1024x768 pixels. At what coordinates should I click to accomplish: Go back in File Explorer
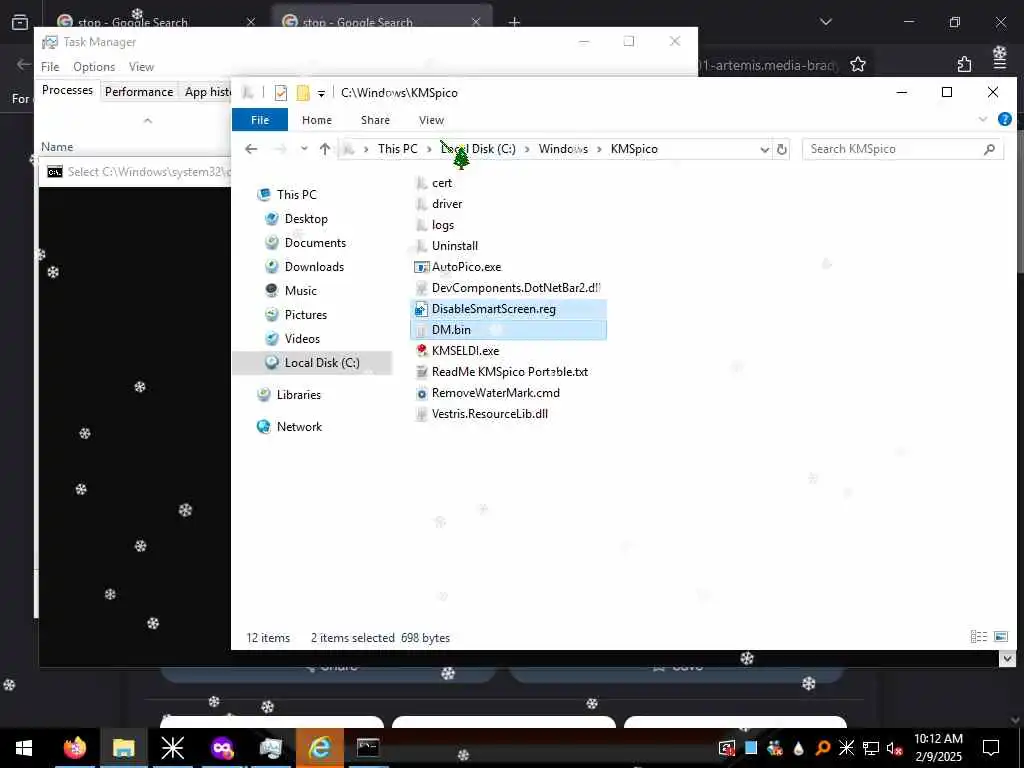pos(251,149)
